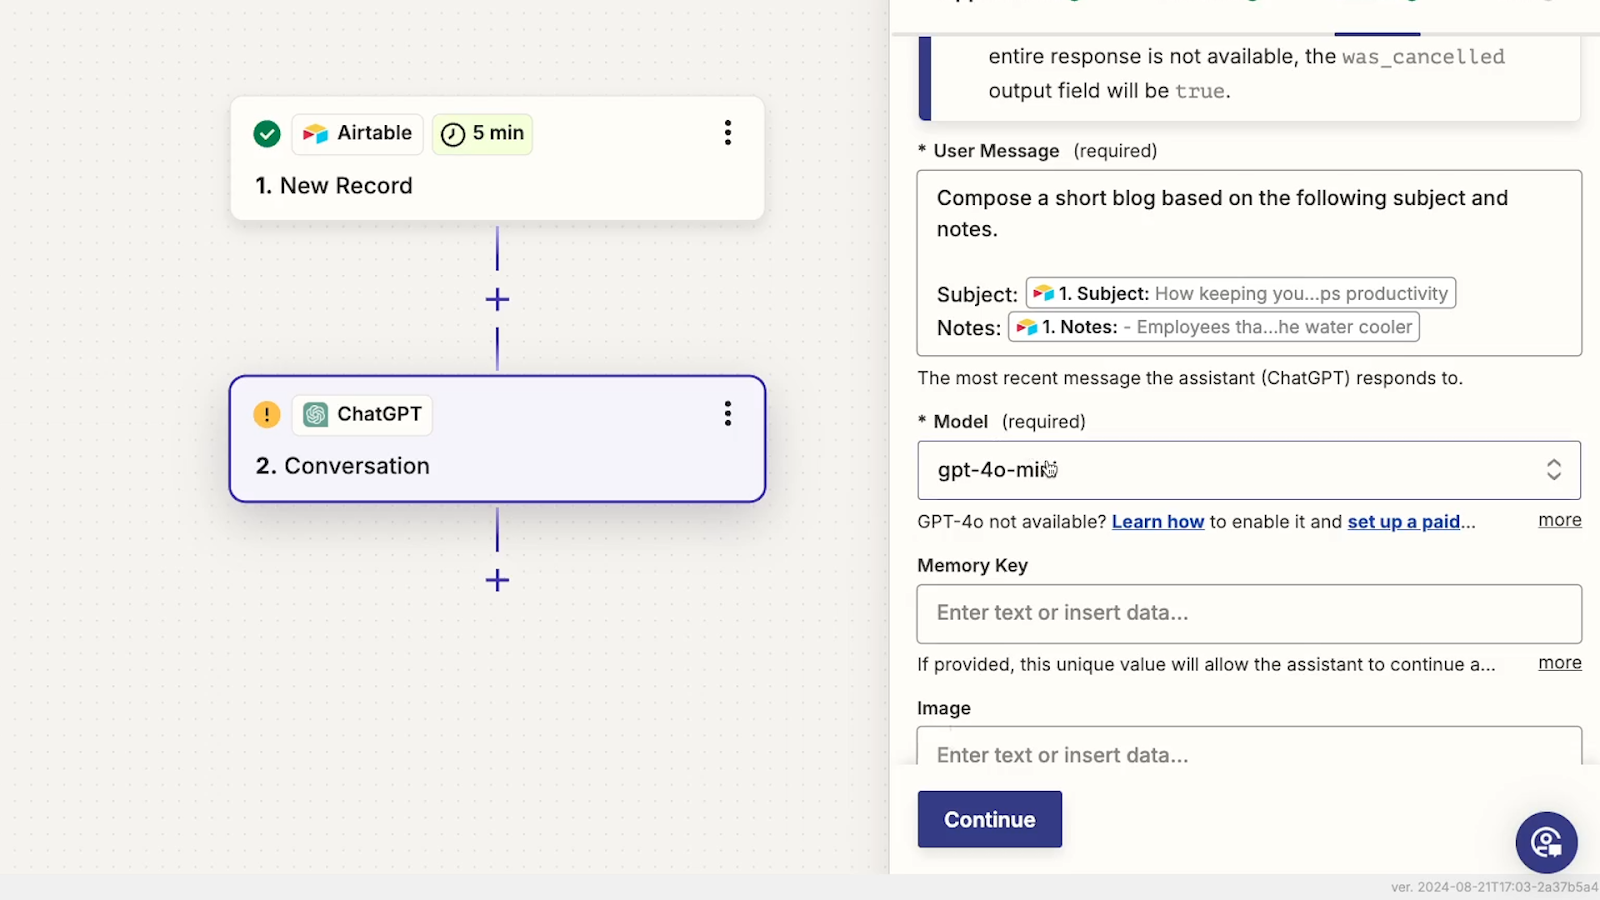Follow the Learn how link
The width and height of the screenshot is (1600, 900).
pyautogui.click(x=1158, y=522)
